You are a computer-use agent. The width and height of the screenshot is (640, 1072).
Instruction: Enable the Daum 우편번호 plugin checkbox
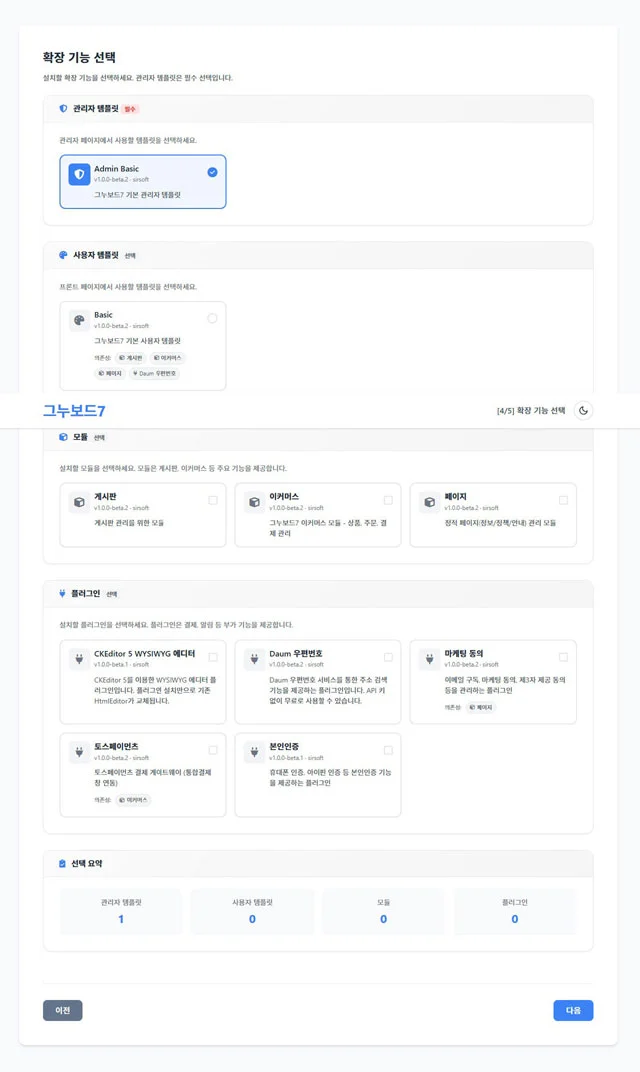388,657
